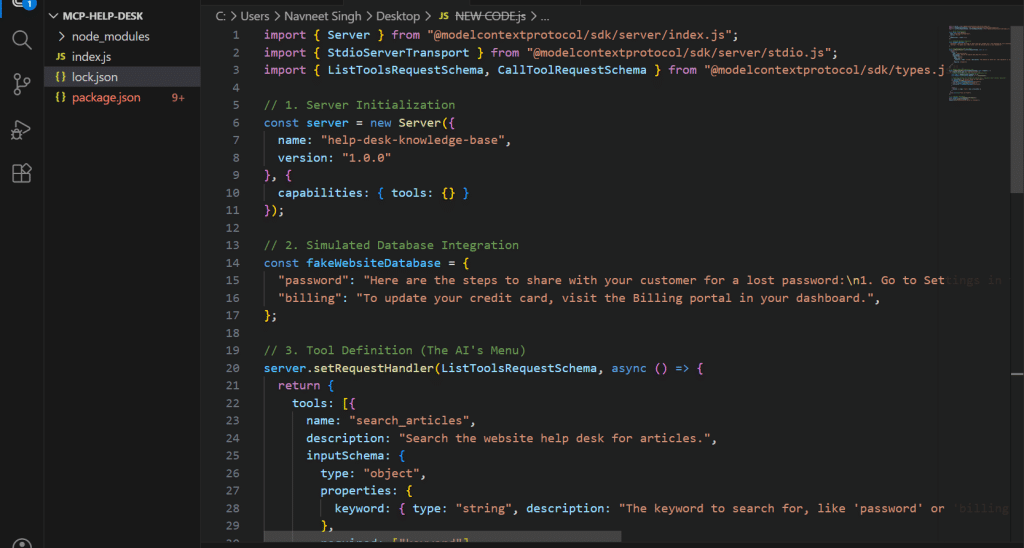This screenshot has width=1024, height=548.
Task: Click the code minimap preview
Action: point(975,70)
